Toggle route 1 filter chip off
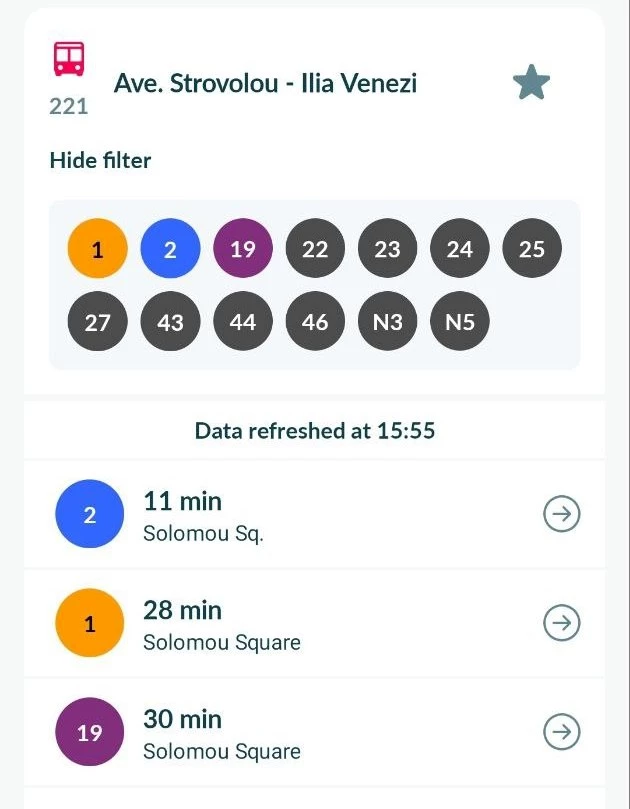This screenshot has width=630, height=809. tap(98, 249)
